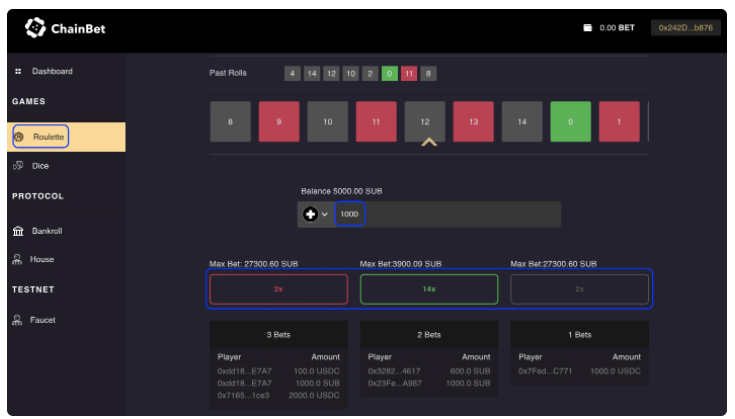Screen dimensions: 735x419
Task: Click the House icon in sidebar
Action: (18, 259)
